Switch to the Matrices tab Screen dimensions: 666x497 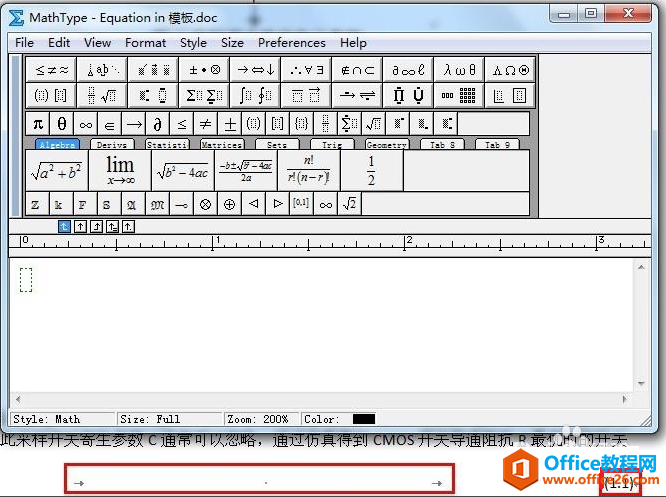(x=222, y=144)
